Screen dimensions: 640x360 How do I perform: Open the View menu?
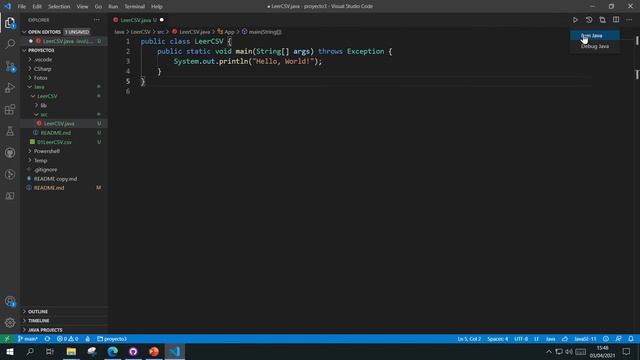(82, 7)
